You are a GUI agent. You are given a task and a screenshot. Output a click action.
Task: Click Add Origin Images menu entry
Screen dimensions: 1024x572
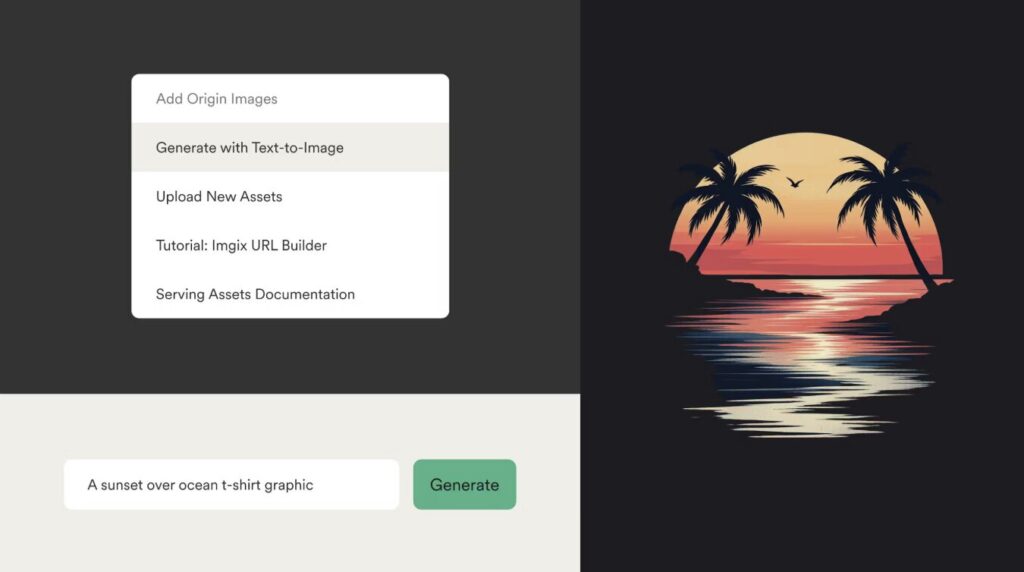(216, 99)
